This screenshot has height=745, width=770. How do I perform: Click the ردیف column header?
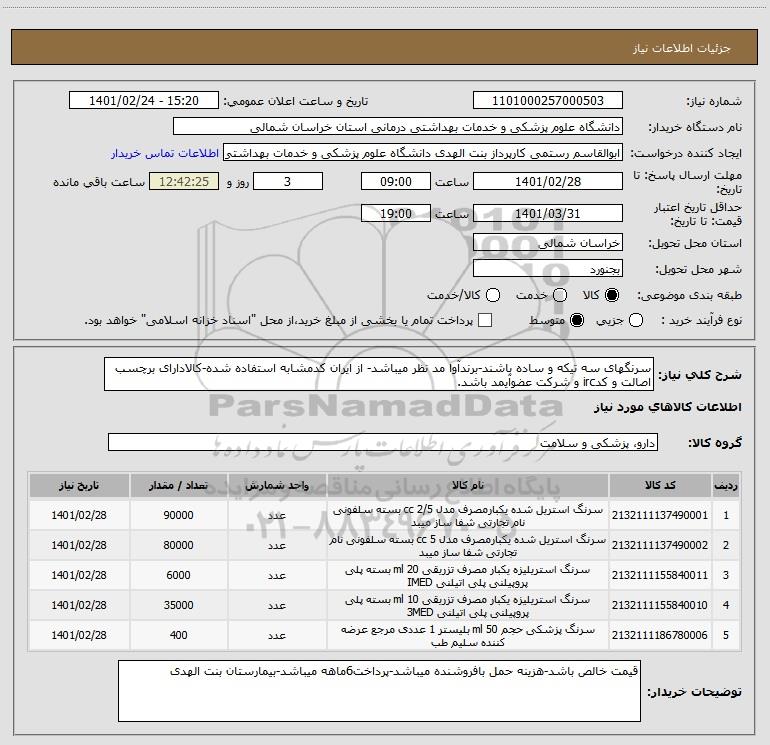click(726, 485)
